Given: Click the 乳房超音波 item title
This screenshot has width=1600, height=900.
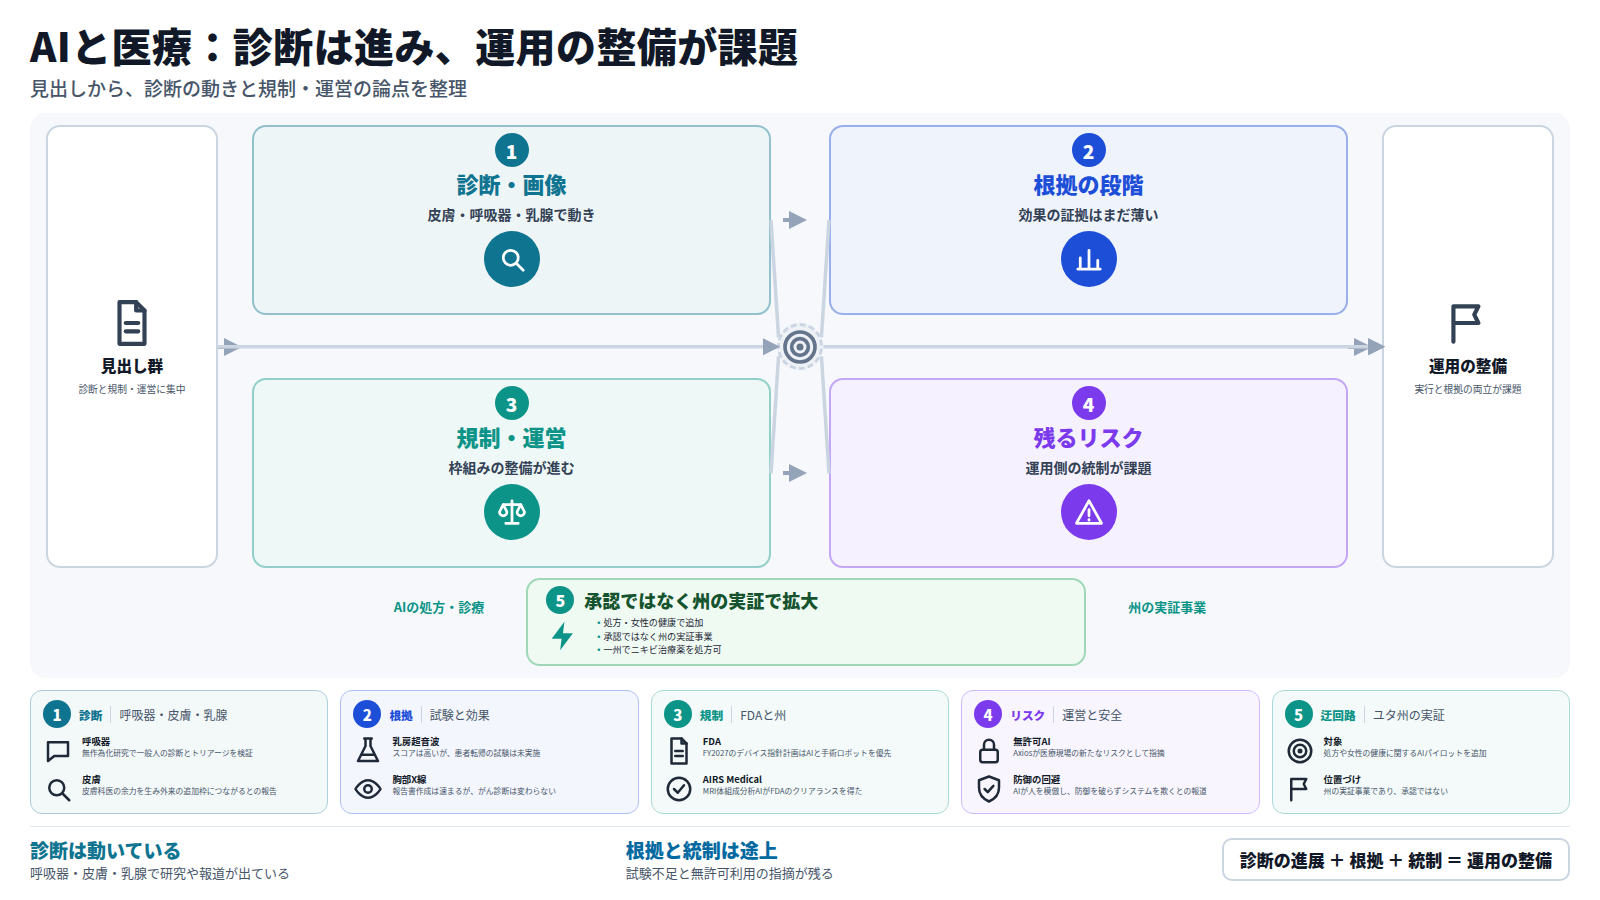Looking at the screenshot, I should click(416, 742).
